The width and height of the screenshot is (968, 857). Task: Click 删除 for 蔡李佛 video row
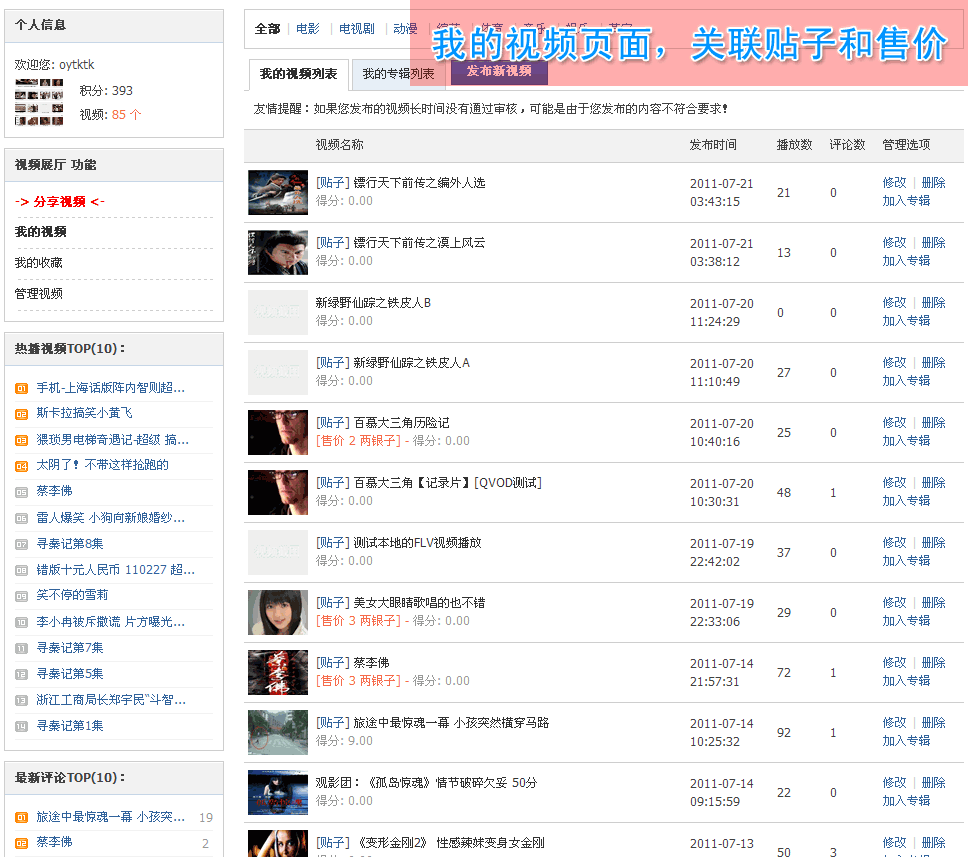coord(933,663)
